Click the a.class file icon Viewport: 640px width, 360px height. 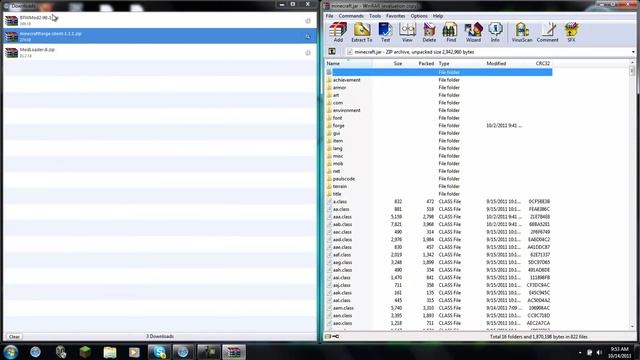(329, 202)
